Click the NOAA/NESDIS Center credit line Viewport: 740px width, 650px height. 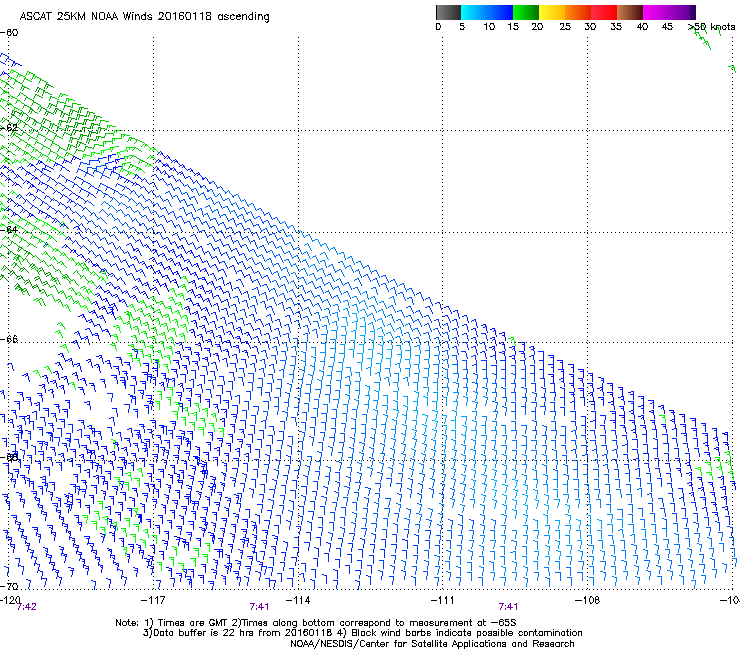point(432,644)
